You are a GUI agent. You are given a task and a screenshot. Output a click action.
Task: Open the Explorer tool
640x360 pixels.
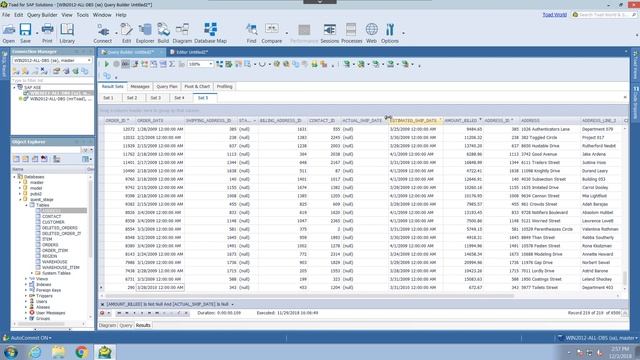click(145, 33)
